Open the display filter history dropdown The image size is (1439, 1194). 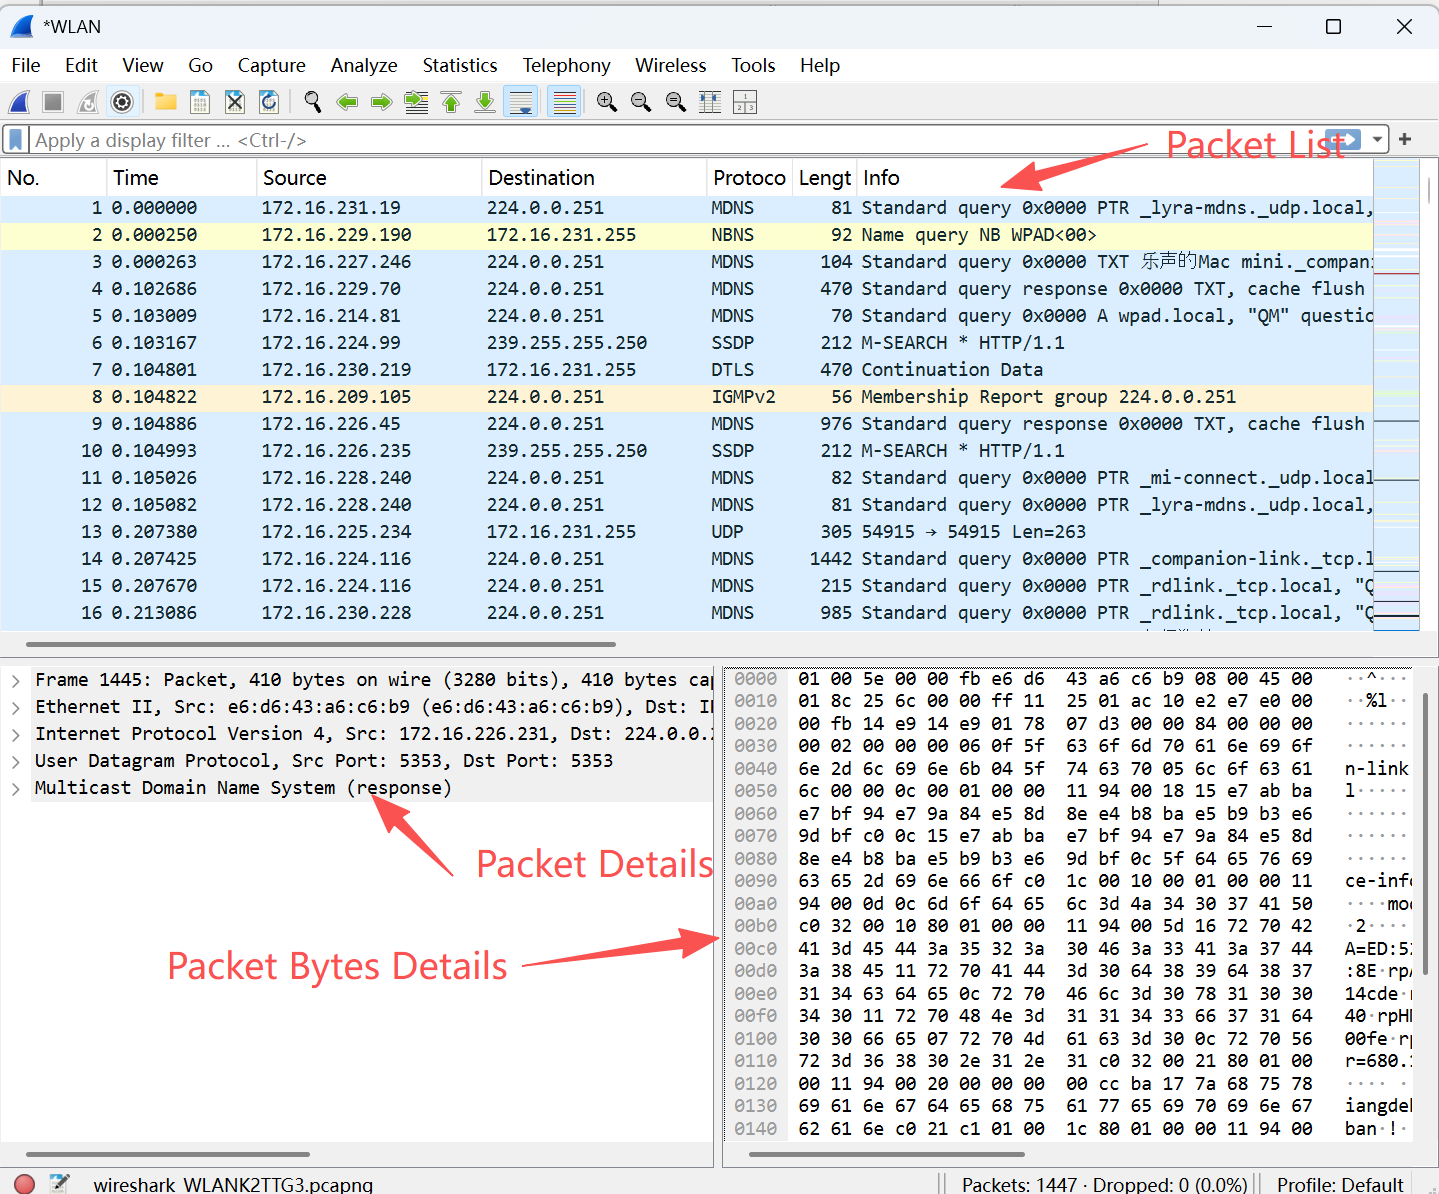[1378, 140]
